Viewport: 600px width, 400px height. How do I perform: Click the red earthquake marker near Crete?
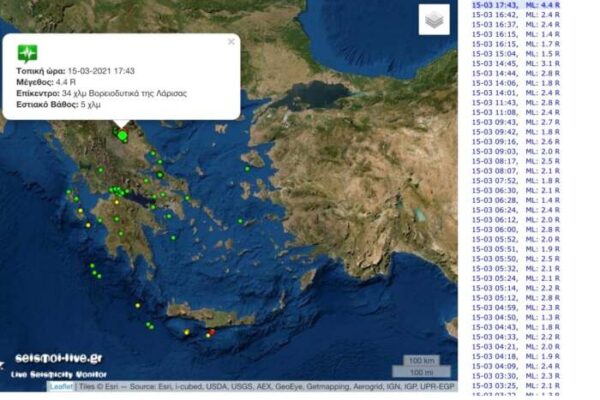pyautogui.click(x=211, y=333)
